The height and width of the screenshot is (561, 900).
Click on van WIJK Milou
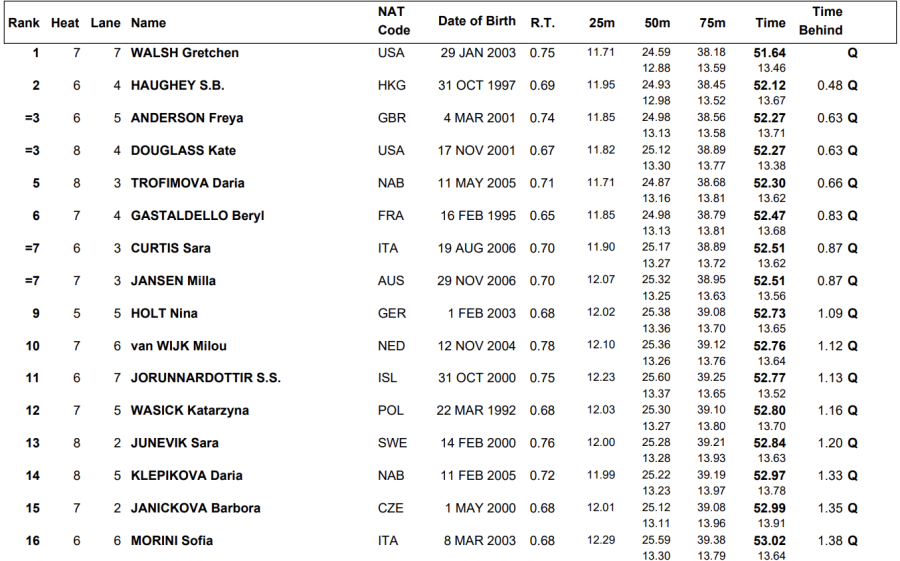[x=178, y=346]
